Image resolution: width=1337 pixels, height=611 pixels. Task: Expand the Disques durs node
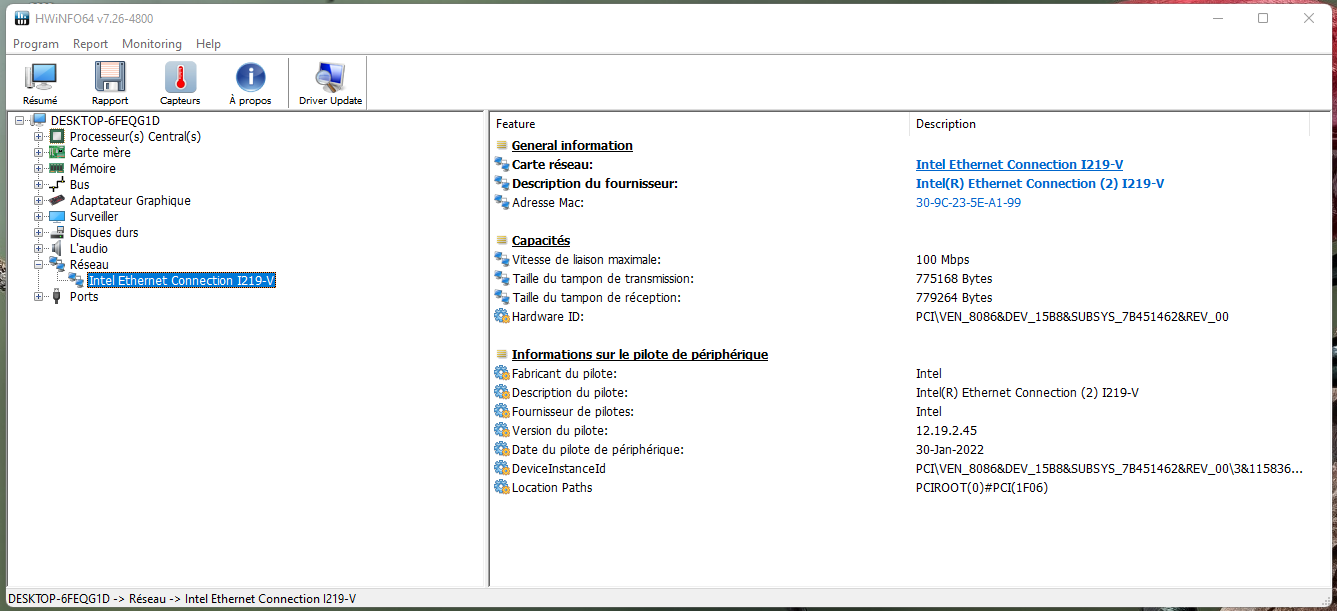tap(39, 233)
